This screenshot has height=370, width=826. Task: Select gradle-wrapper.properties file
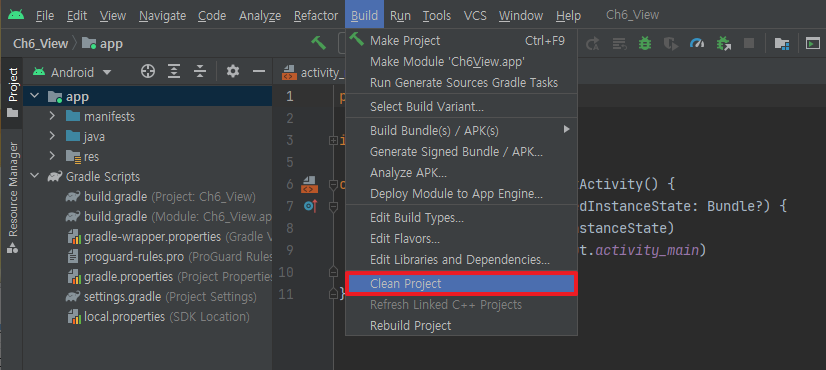coord(169,237)
